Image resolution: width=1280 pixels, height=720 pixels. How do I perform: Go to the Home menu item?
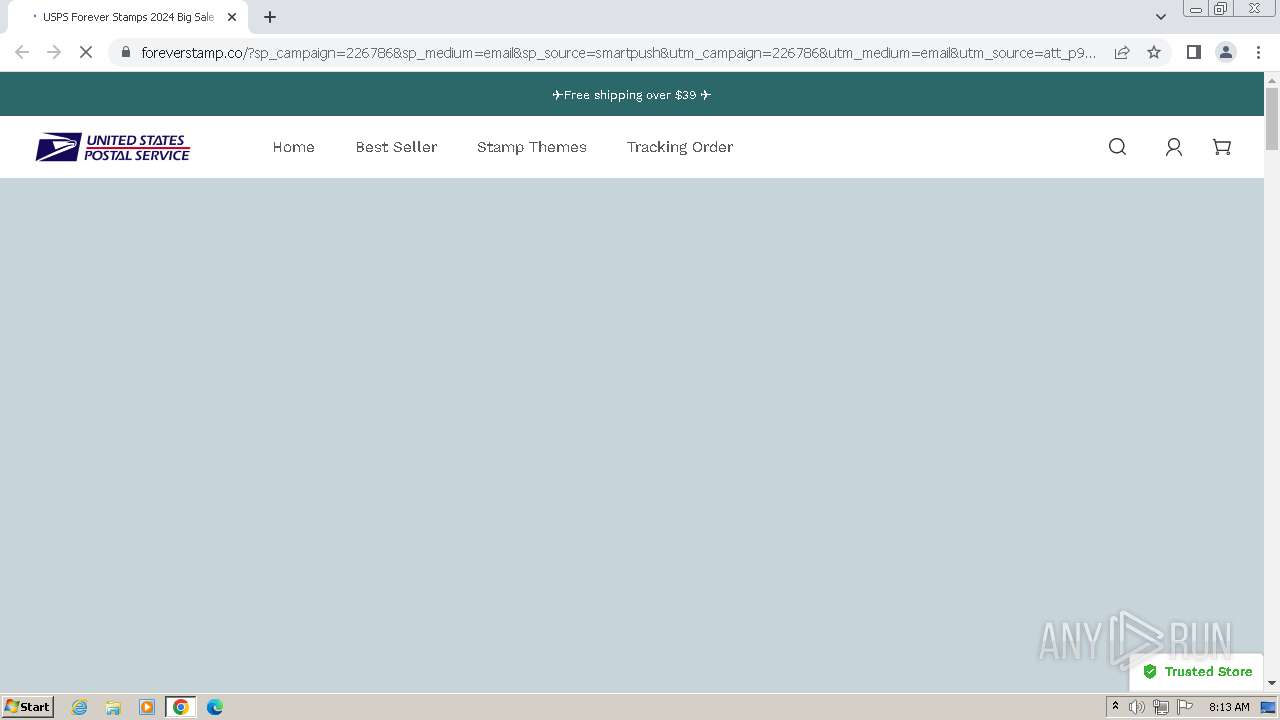tap(294, 147)
